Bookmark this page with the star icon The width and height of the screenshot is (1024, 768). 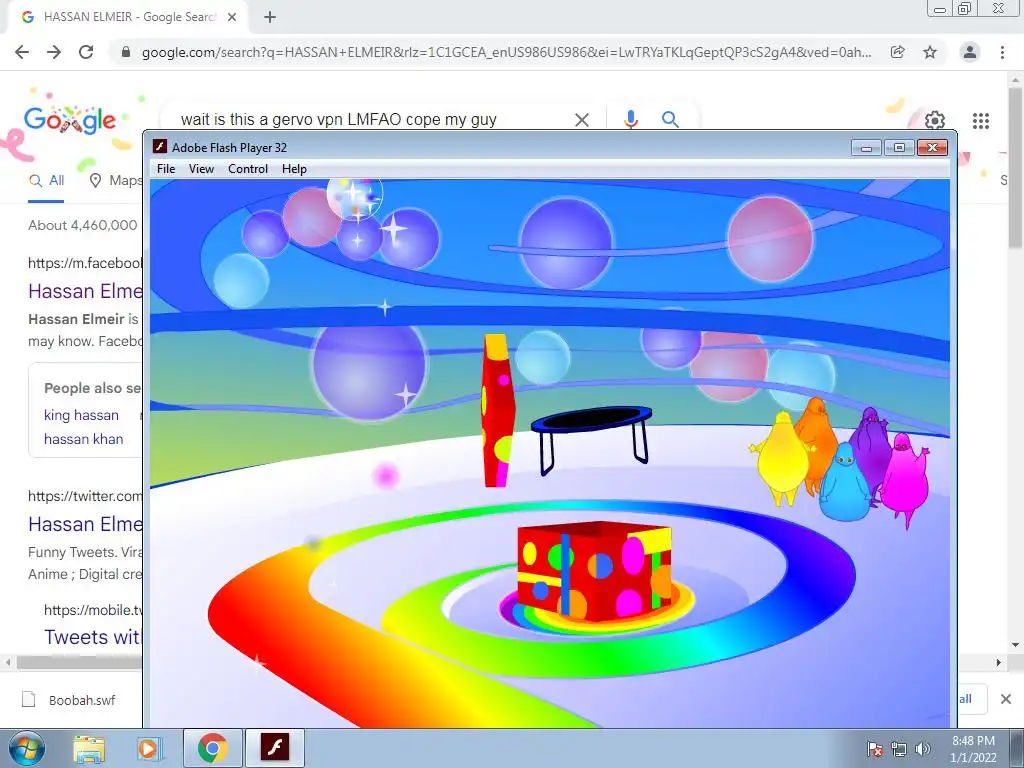pyautogui.click(x=930, y=52)
